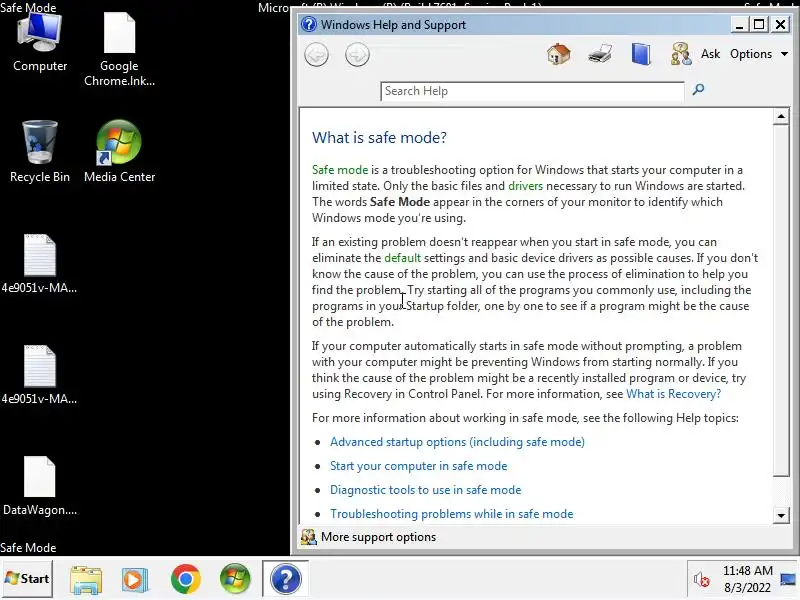800x600 pixels.
Task: Click the muted volume tray icon
Action: click(x=702, y=579)
